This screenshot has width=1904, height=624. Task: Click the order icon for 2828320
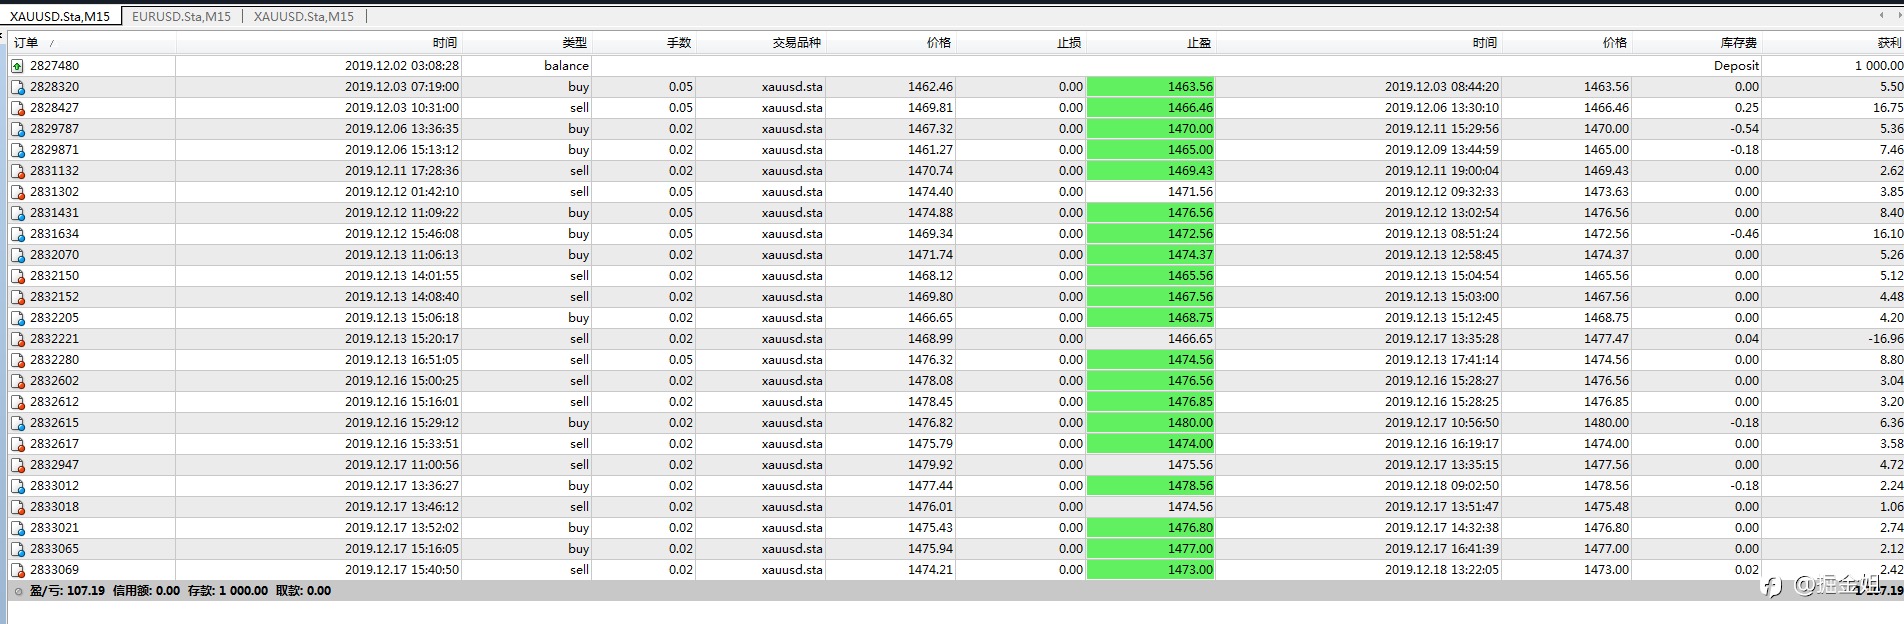[x=18, y=87]
